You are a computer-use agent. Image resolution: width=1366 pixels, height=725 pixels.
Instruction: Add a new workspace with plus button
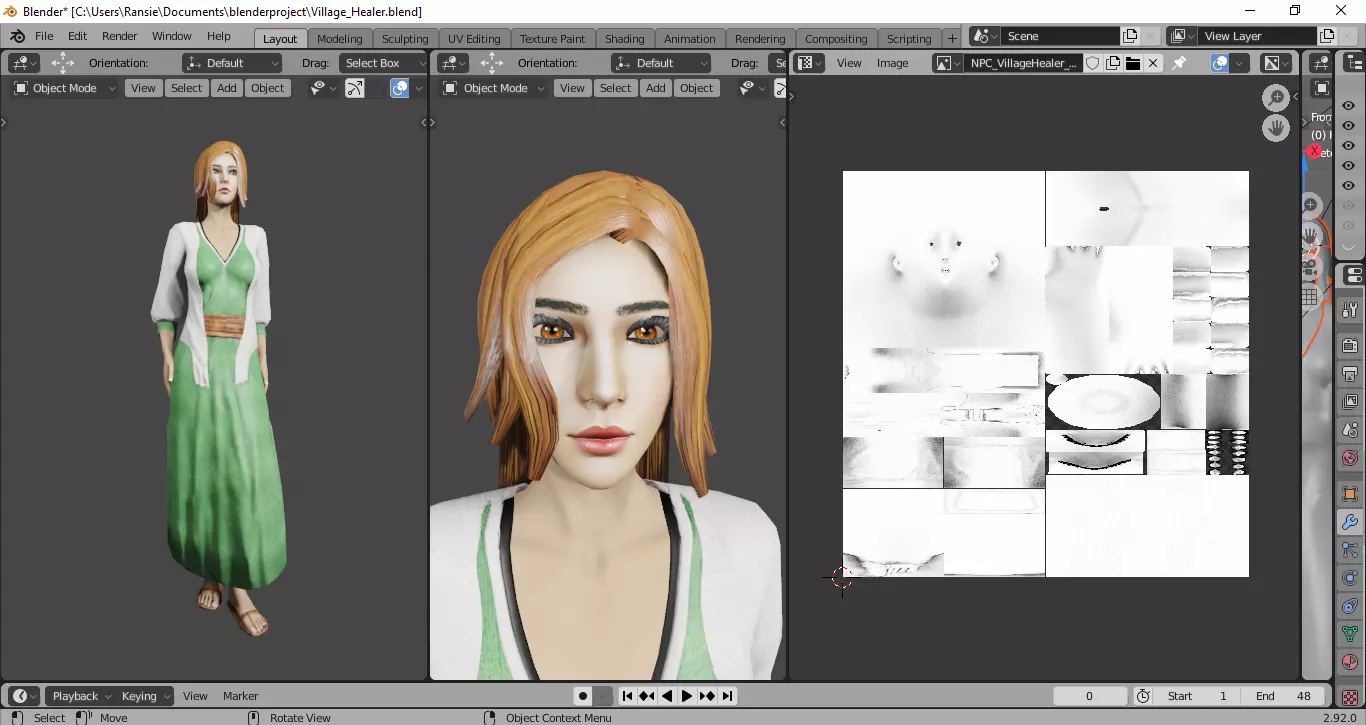point(952,38)
